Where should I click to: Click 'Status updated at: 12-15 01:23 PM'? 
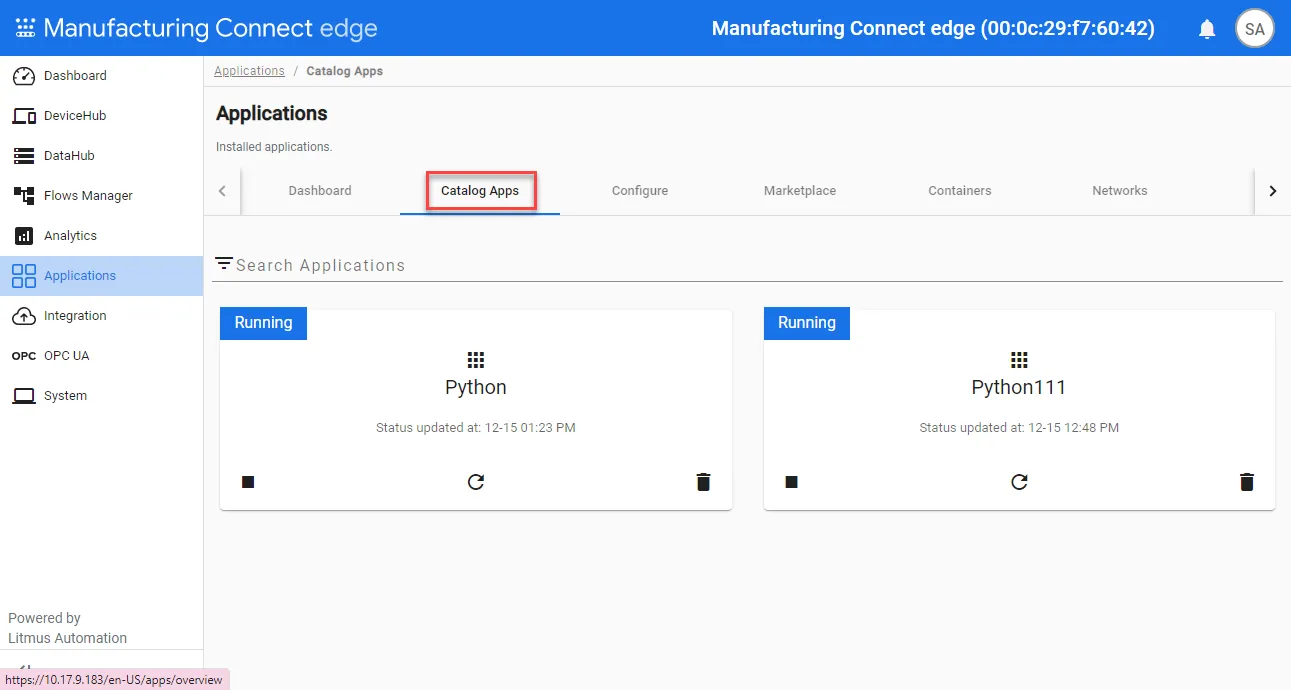(476, 428)
